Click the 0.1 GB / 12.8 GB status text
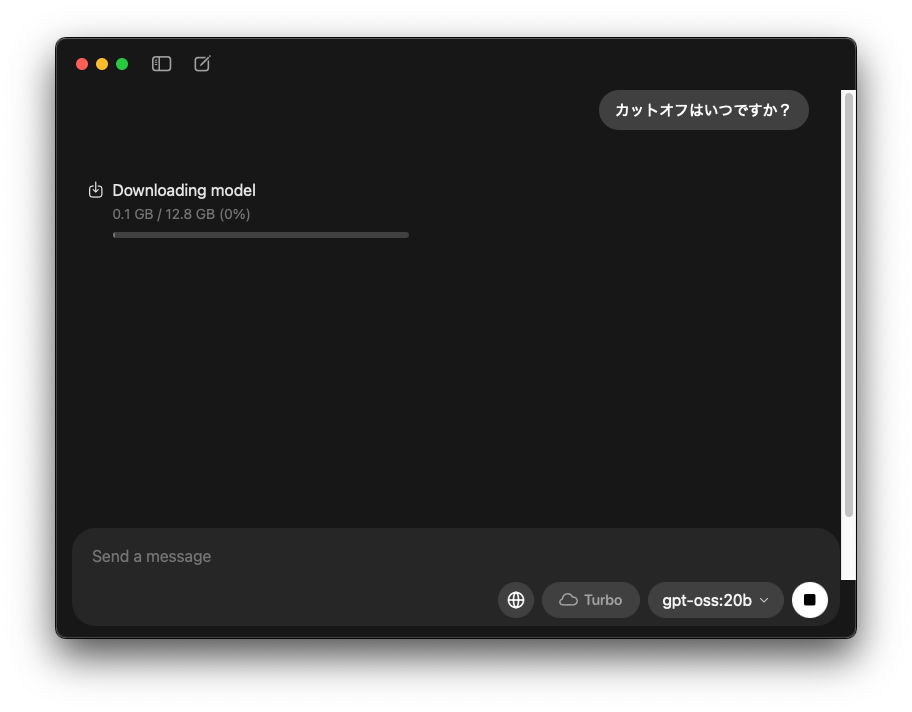 point(181,214)
